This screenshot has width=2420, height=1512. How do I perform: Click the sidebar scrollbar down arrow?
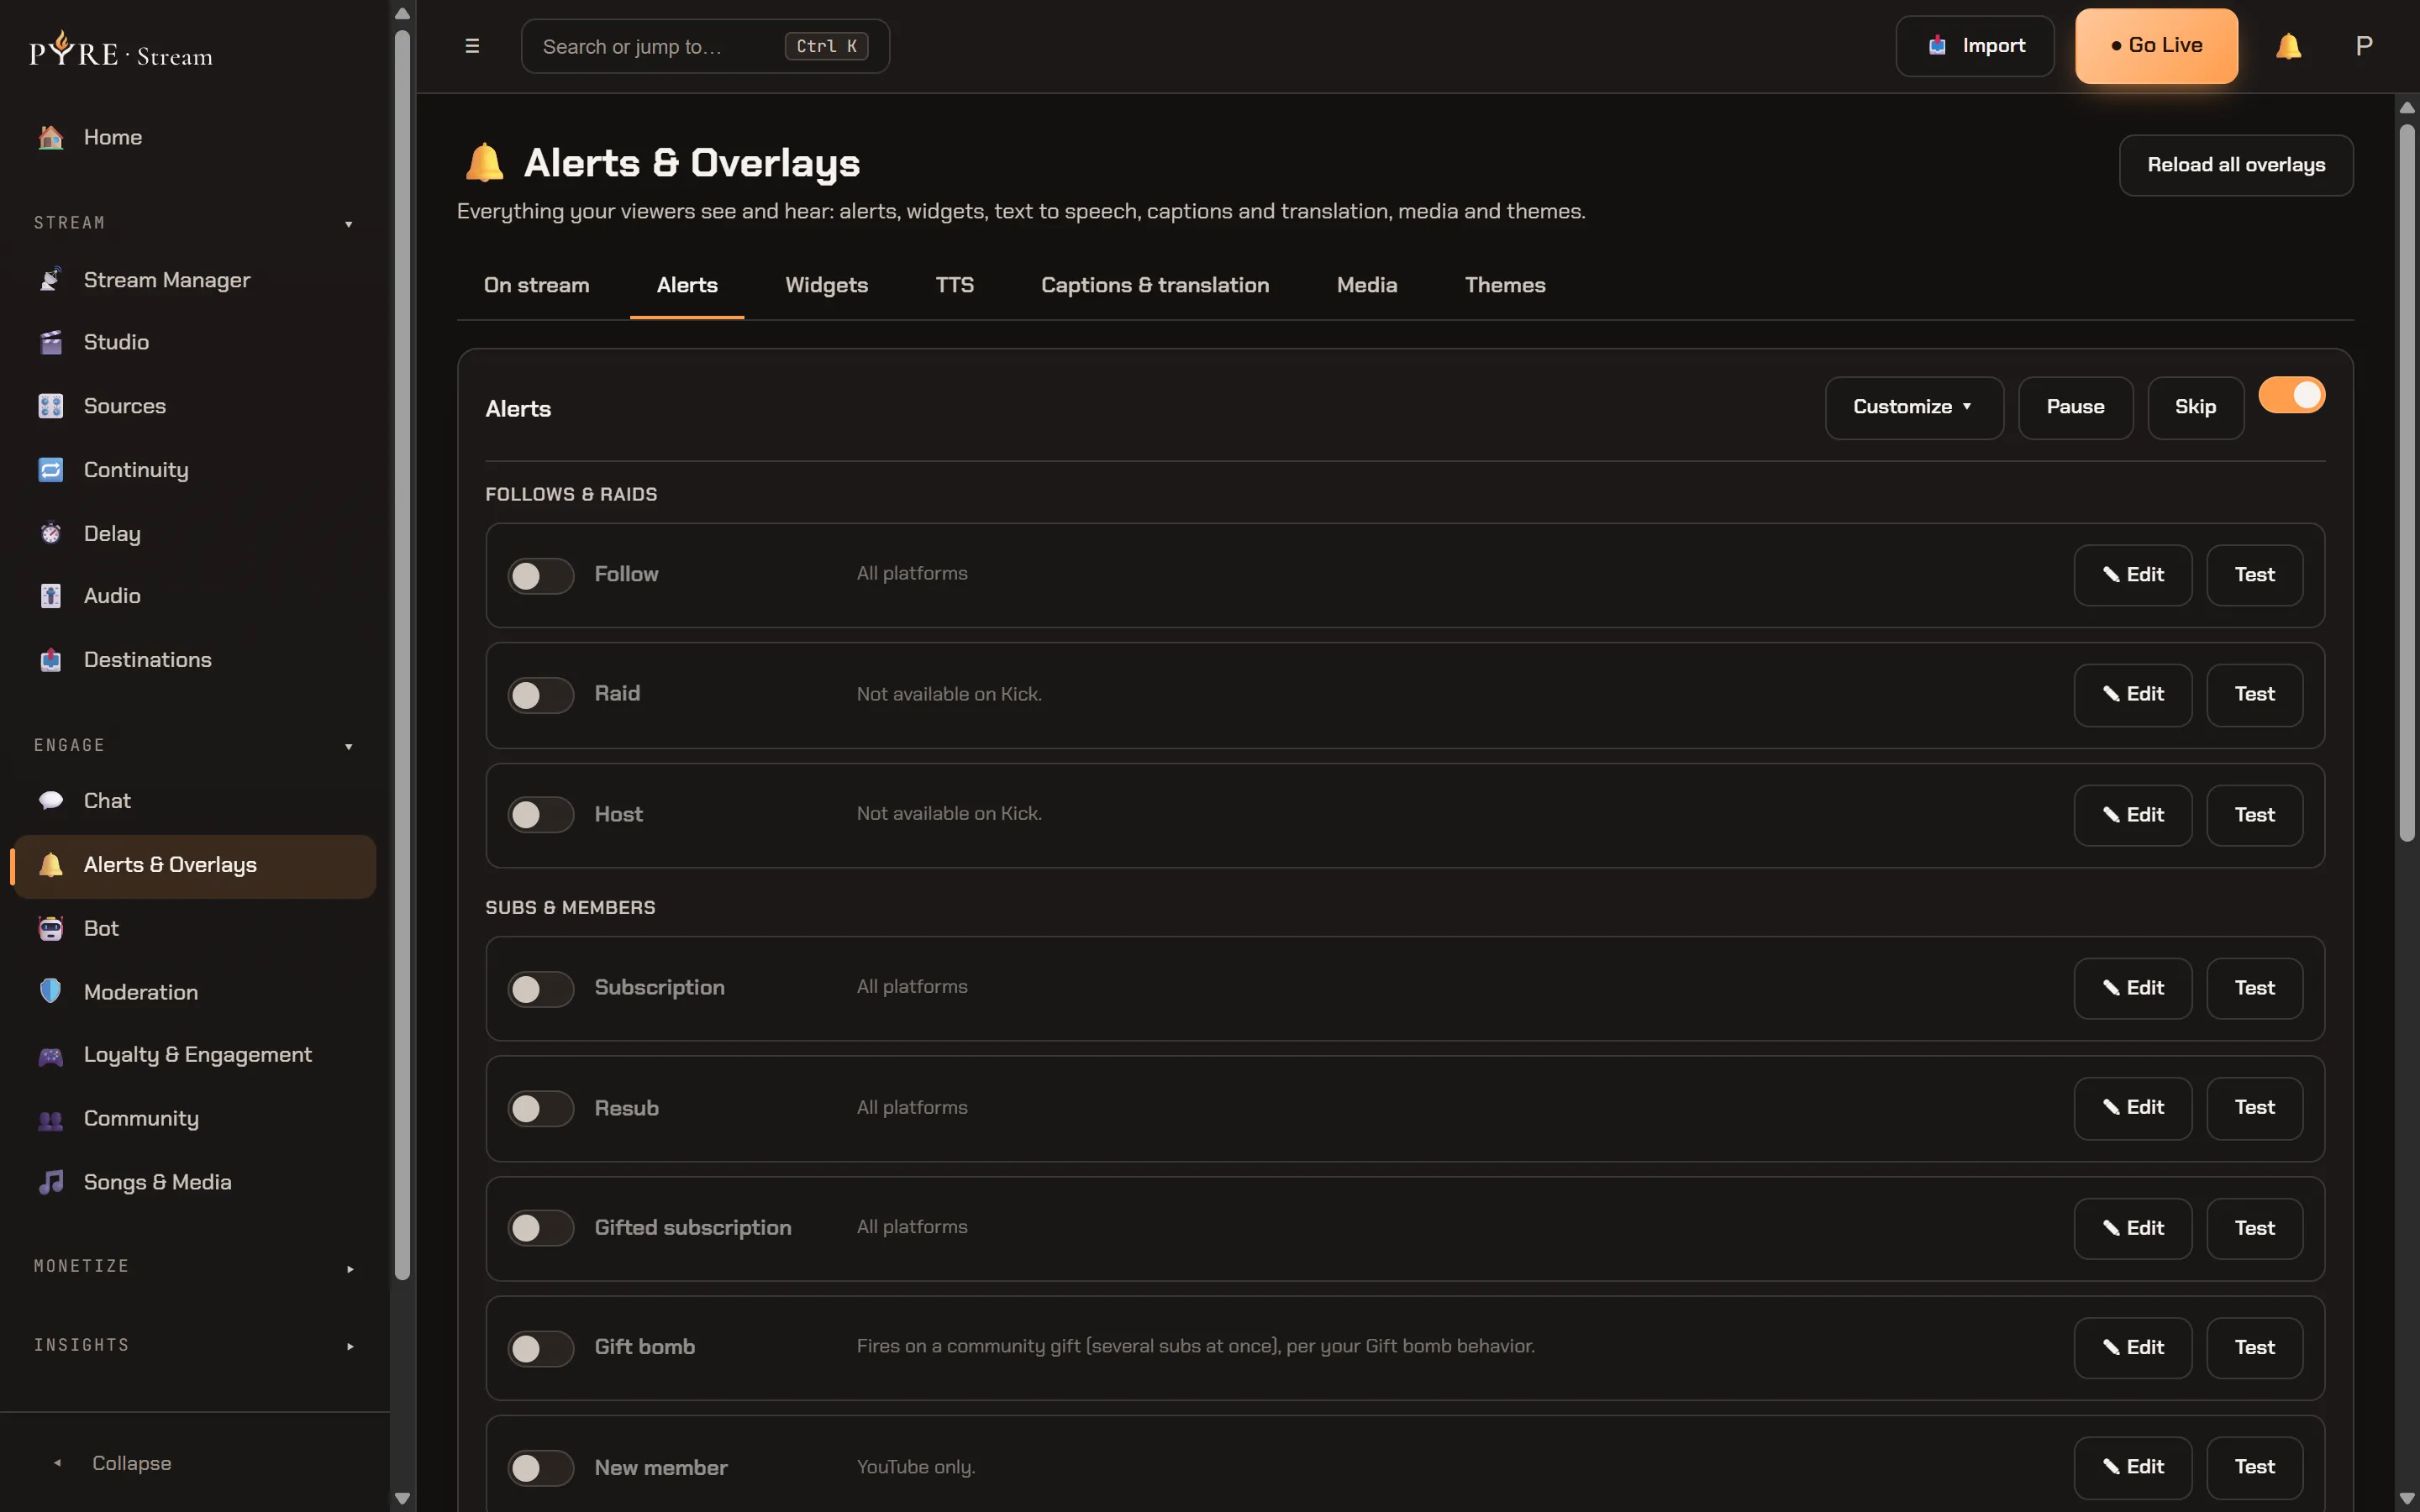(402, 1498)
